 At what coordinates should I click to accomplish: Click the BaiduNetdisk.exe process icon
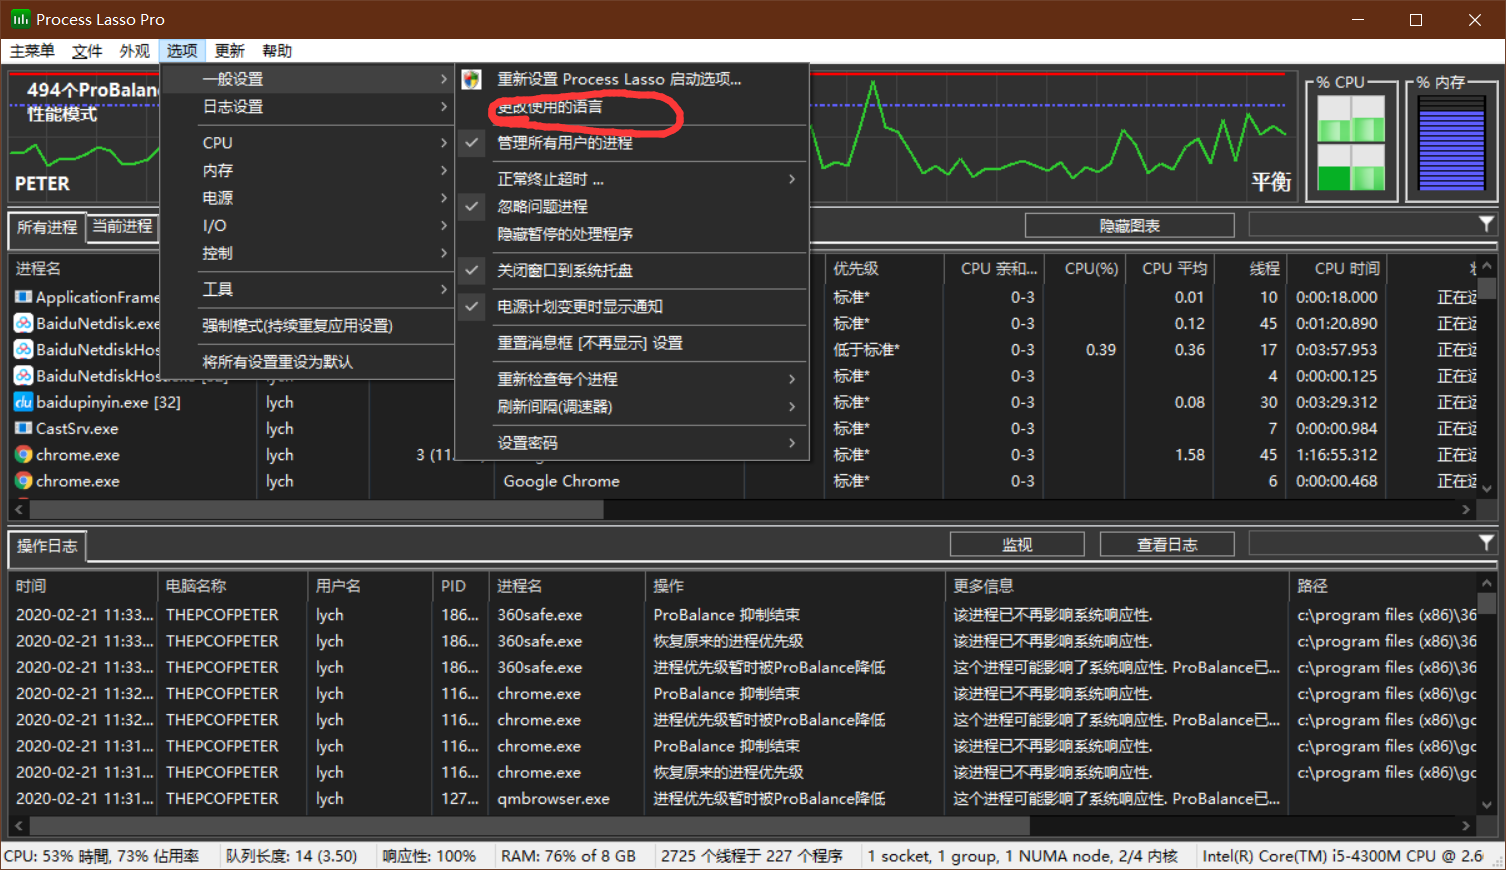tap(23, 323)
